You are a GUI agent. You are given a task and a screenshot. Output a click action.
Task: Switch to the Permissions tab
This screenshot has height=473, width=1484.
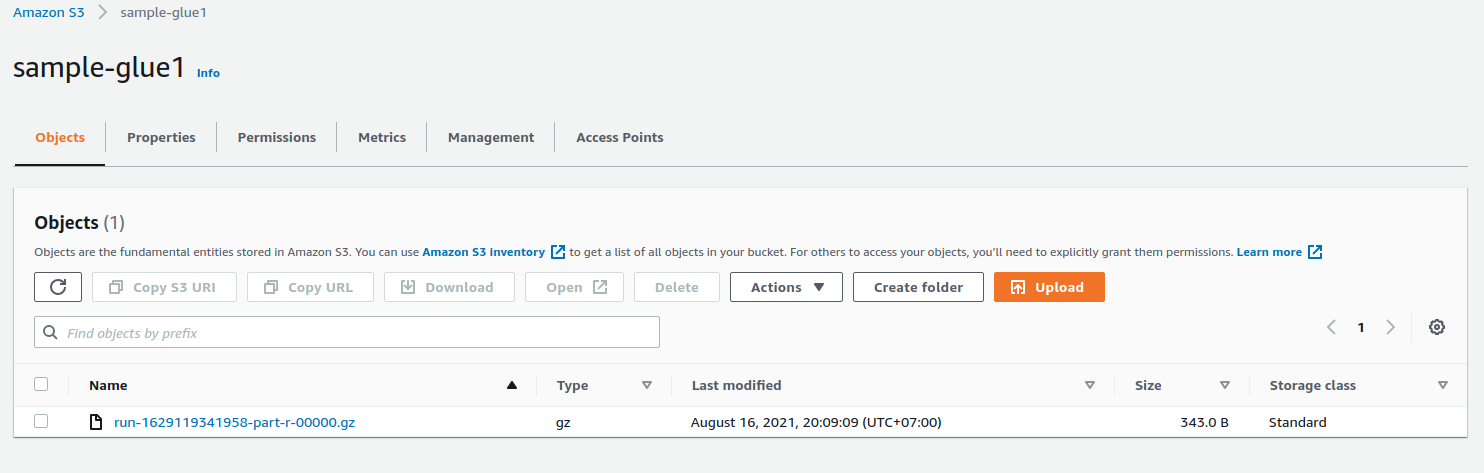pos(277,137)
